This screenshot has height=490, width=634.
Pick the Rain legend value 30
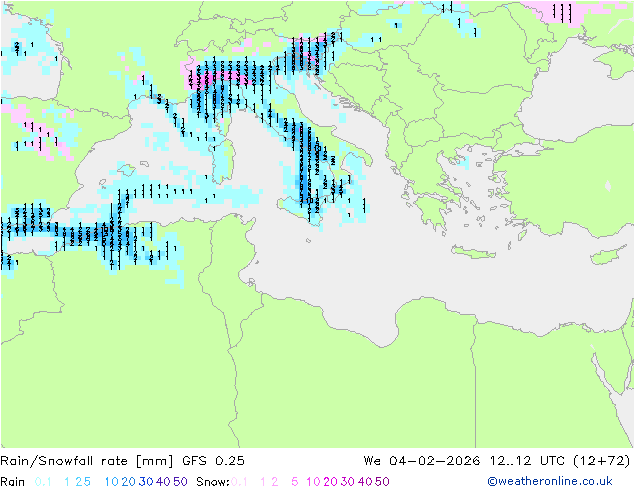pos(146,482)
